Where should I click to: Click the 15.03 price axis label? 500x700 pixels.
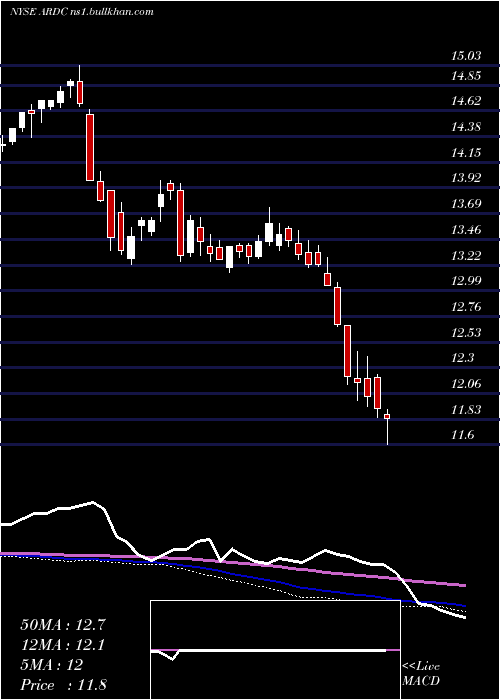tap(466, 56)
